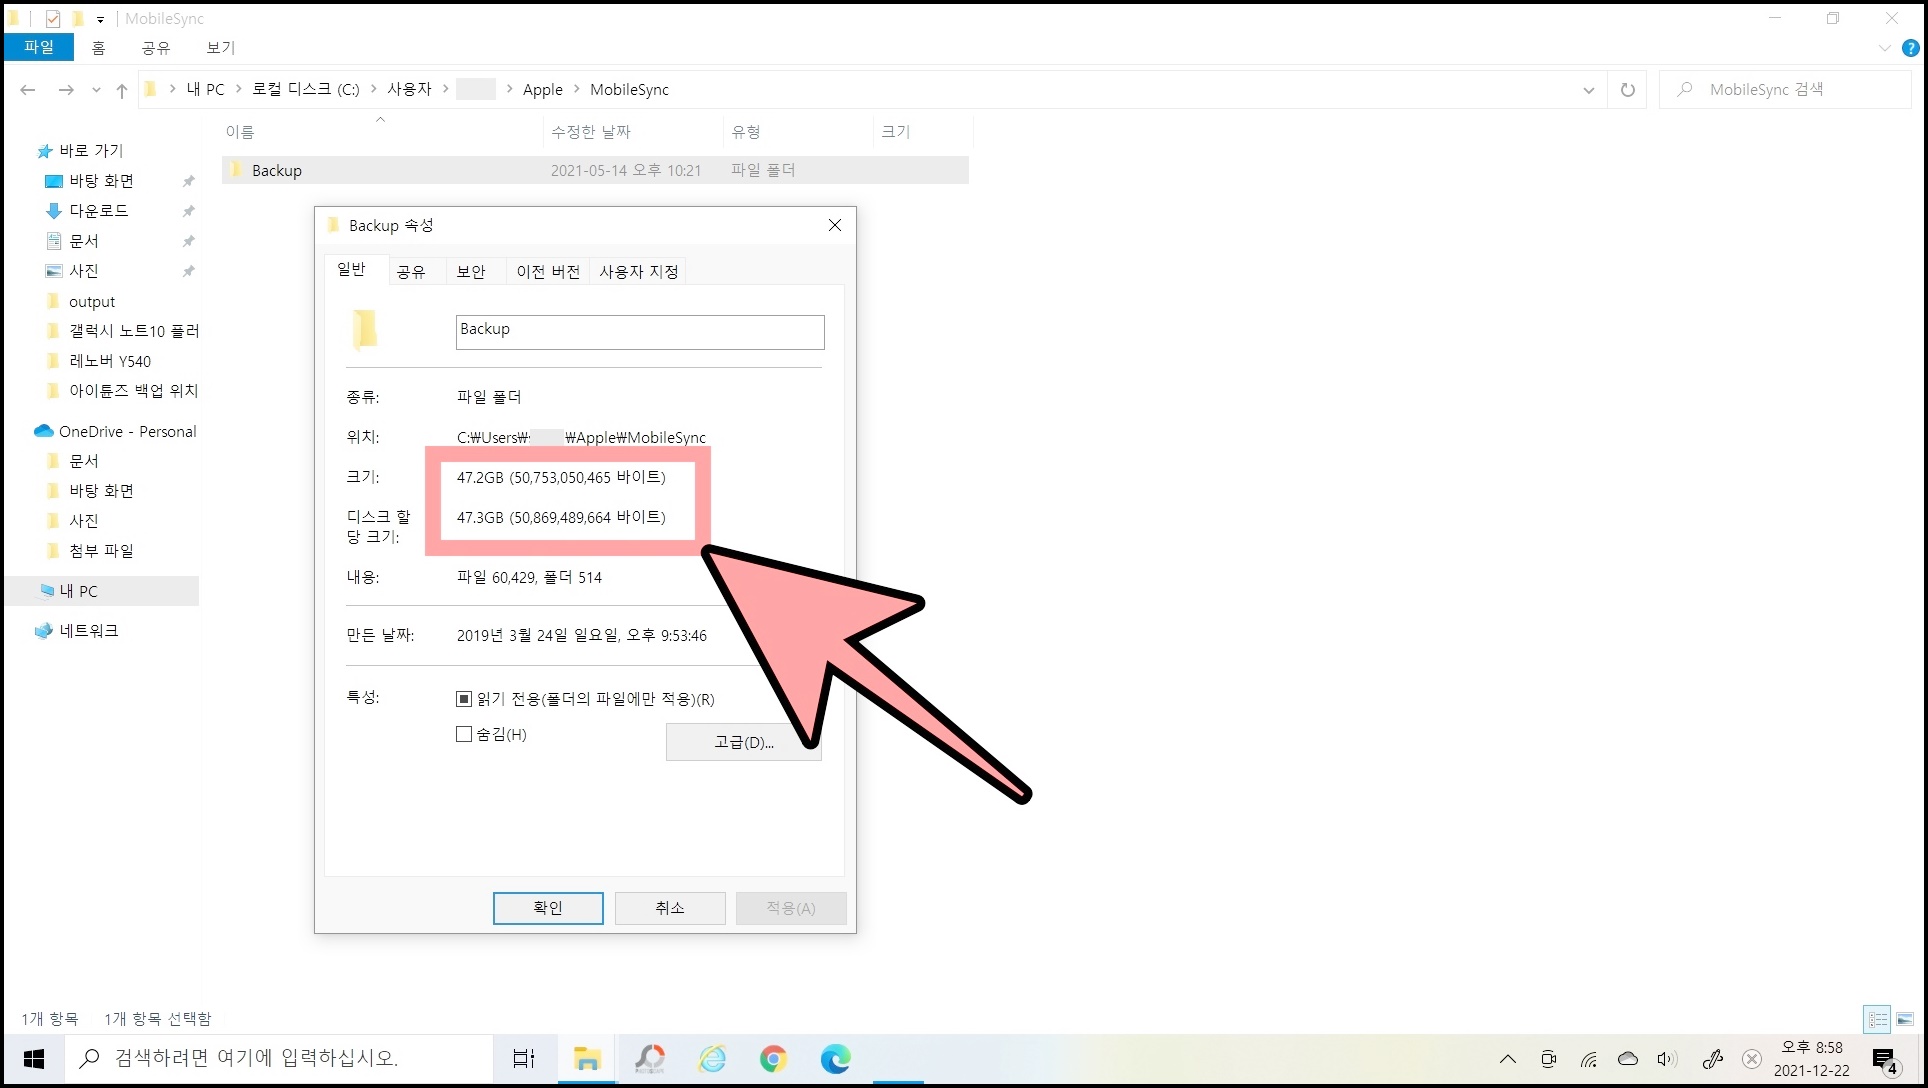This screenshot has height=1088, width=1928.
Task: Click the 확인 button in the dialog
Action: pos(547,908)
